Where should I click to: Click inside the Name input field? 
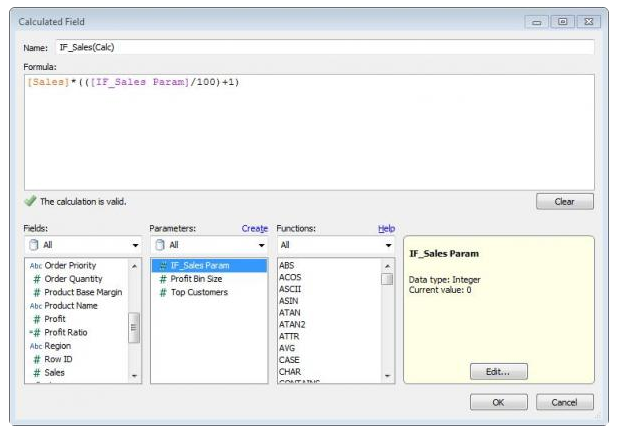pos(323,47)
